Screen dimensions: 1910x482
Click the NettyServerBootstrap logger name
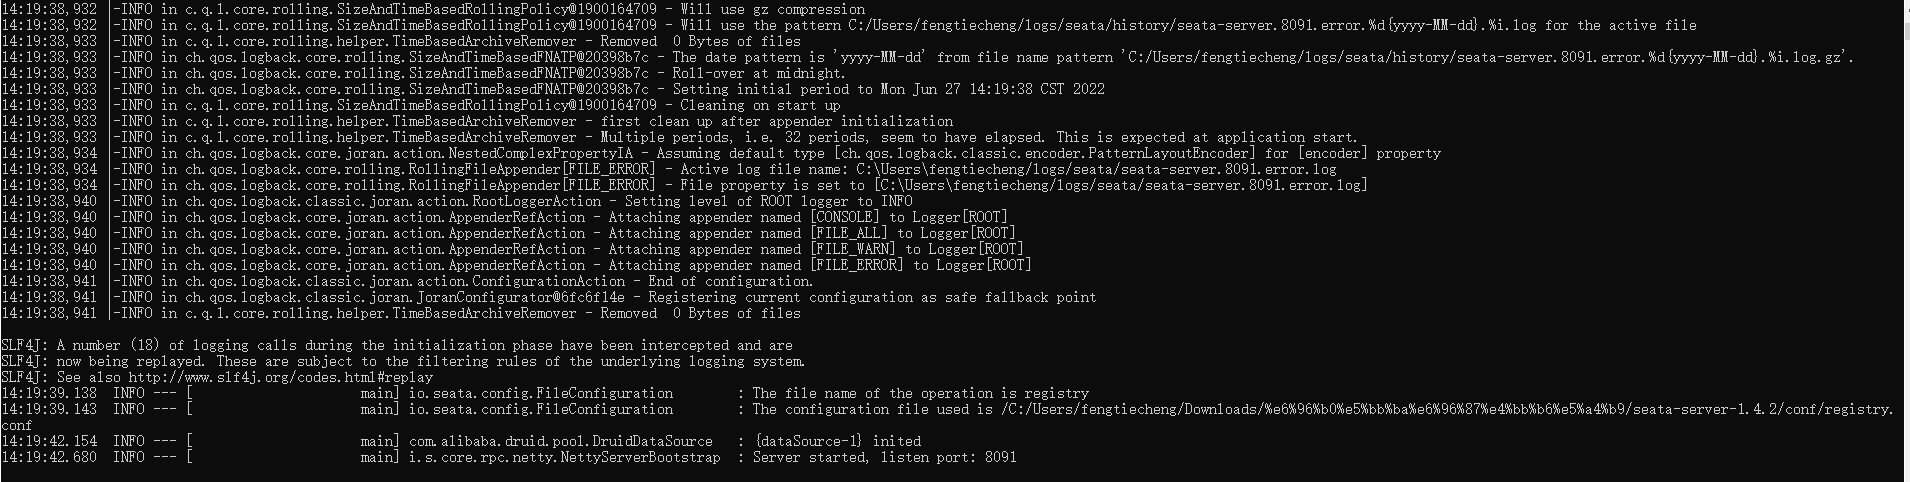click(x=565, y=457)
